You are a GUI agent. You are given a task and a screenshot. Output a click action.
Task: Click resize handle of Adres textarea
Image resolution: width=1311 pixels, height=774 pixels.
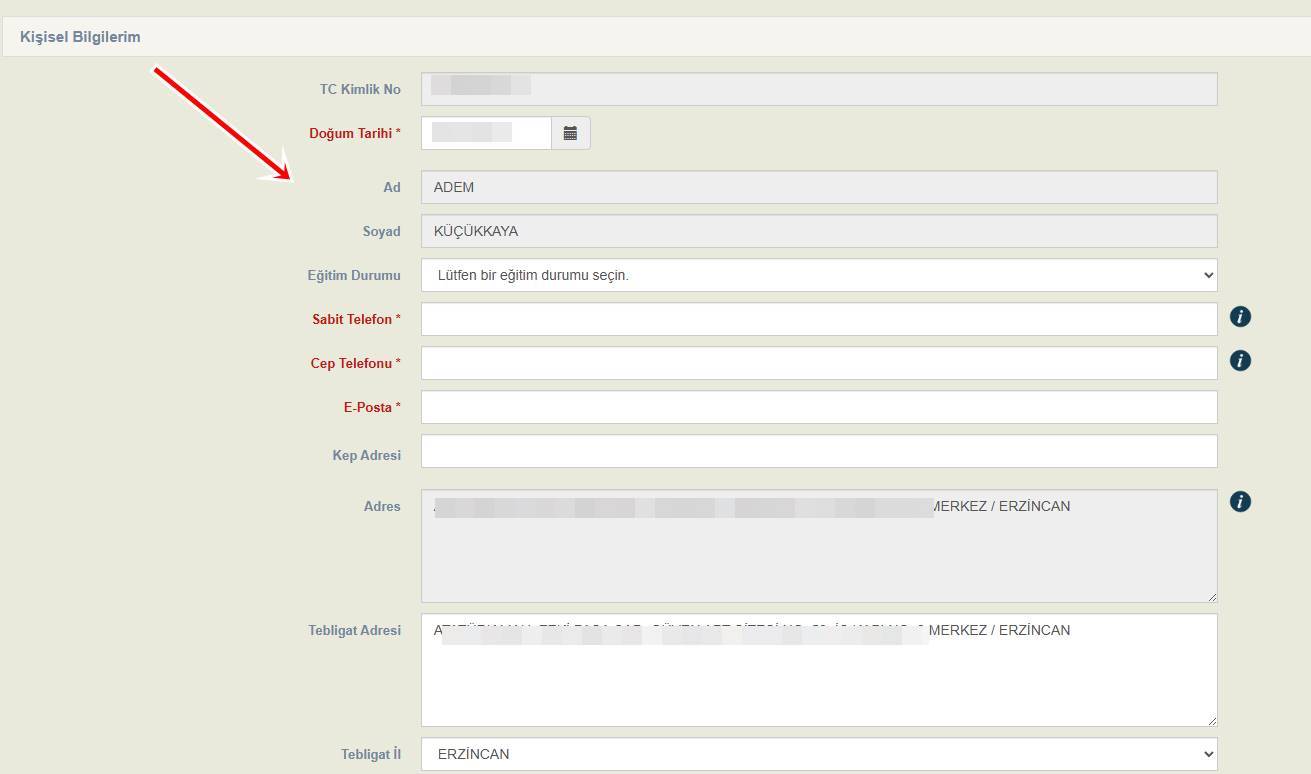1211,596
